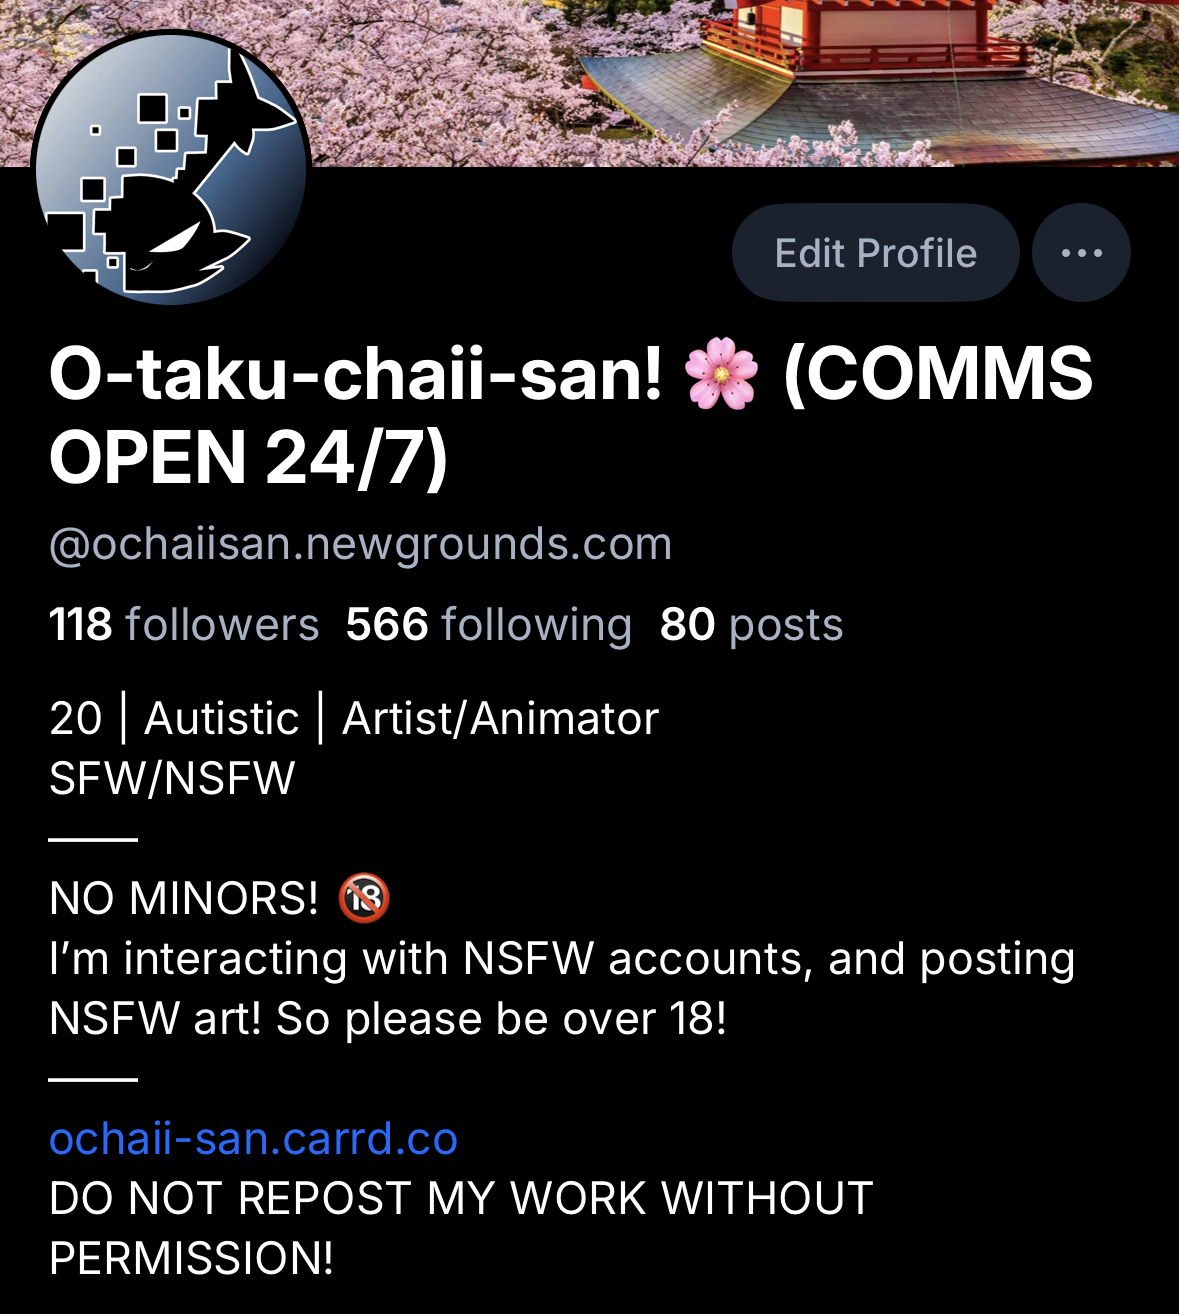Click the @ochaiisan.newgrounds.com handle

tap(361, 544)
